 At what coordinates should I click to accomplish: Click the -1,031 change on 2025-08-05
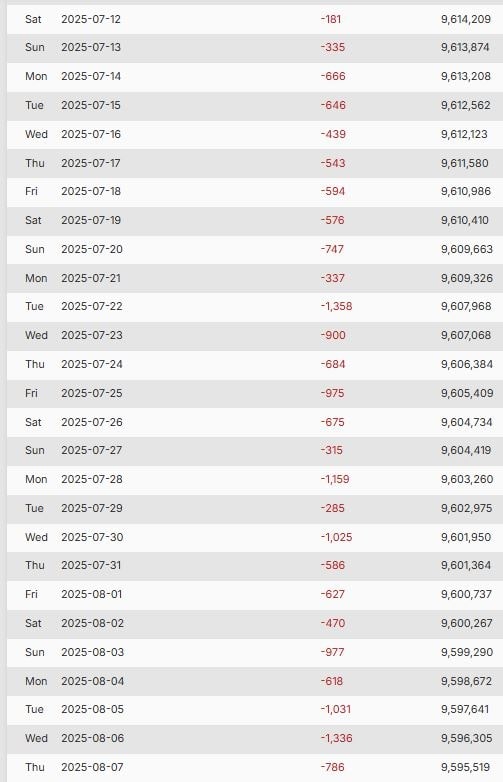point(335,709)
